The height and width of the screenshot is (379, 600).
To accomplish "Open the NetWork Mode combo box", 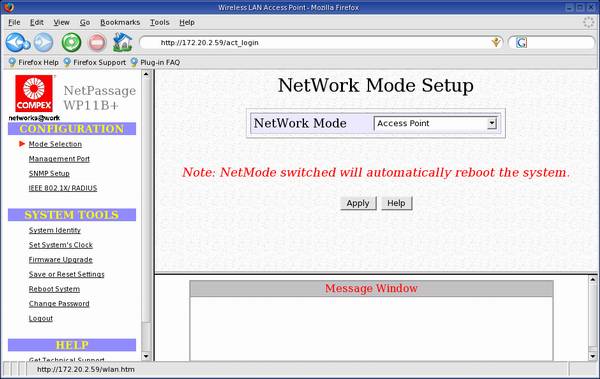I will tap(435, 123).
